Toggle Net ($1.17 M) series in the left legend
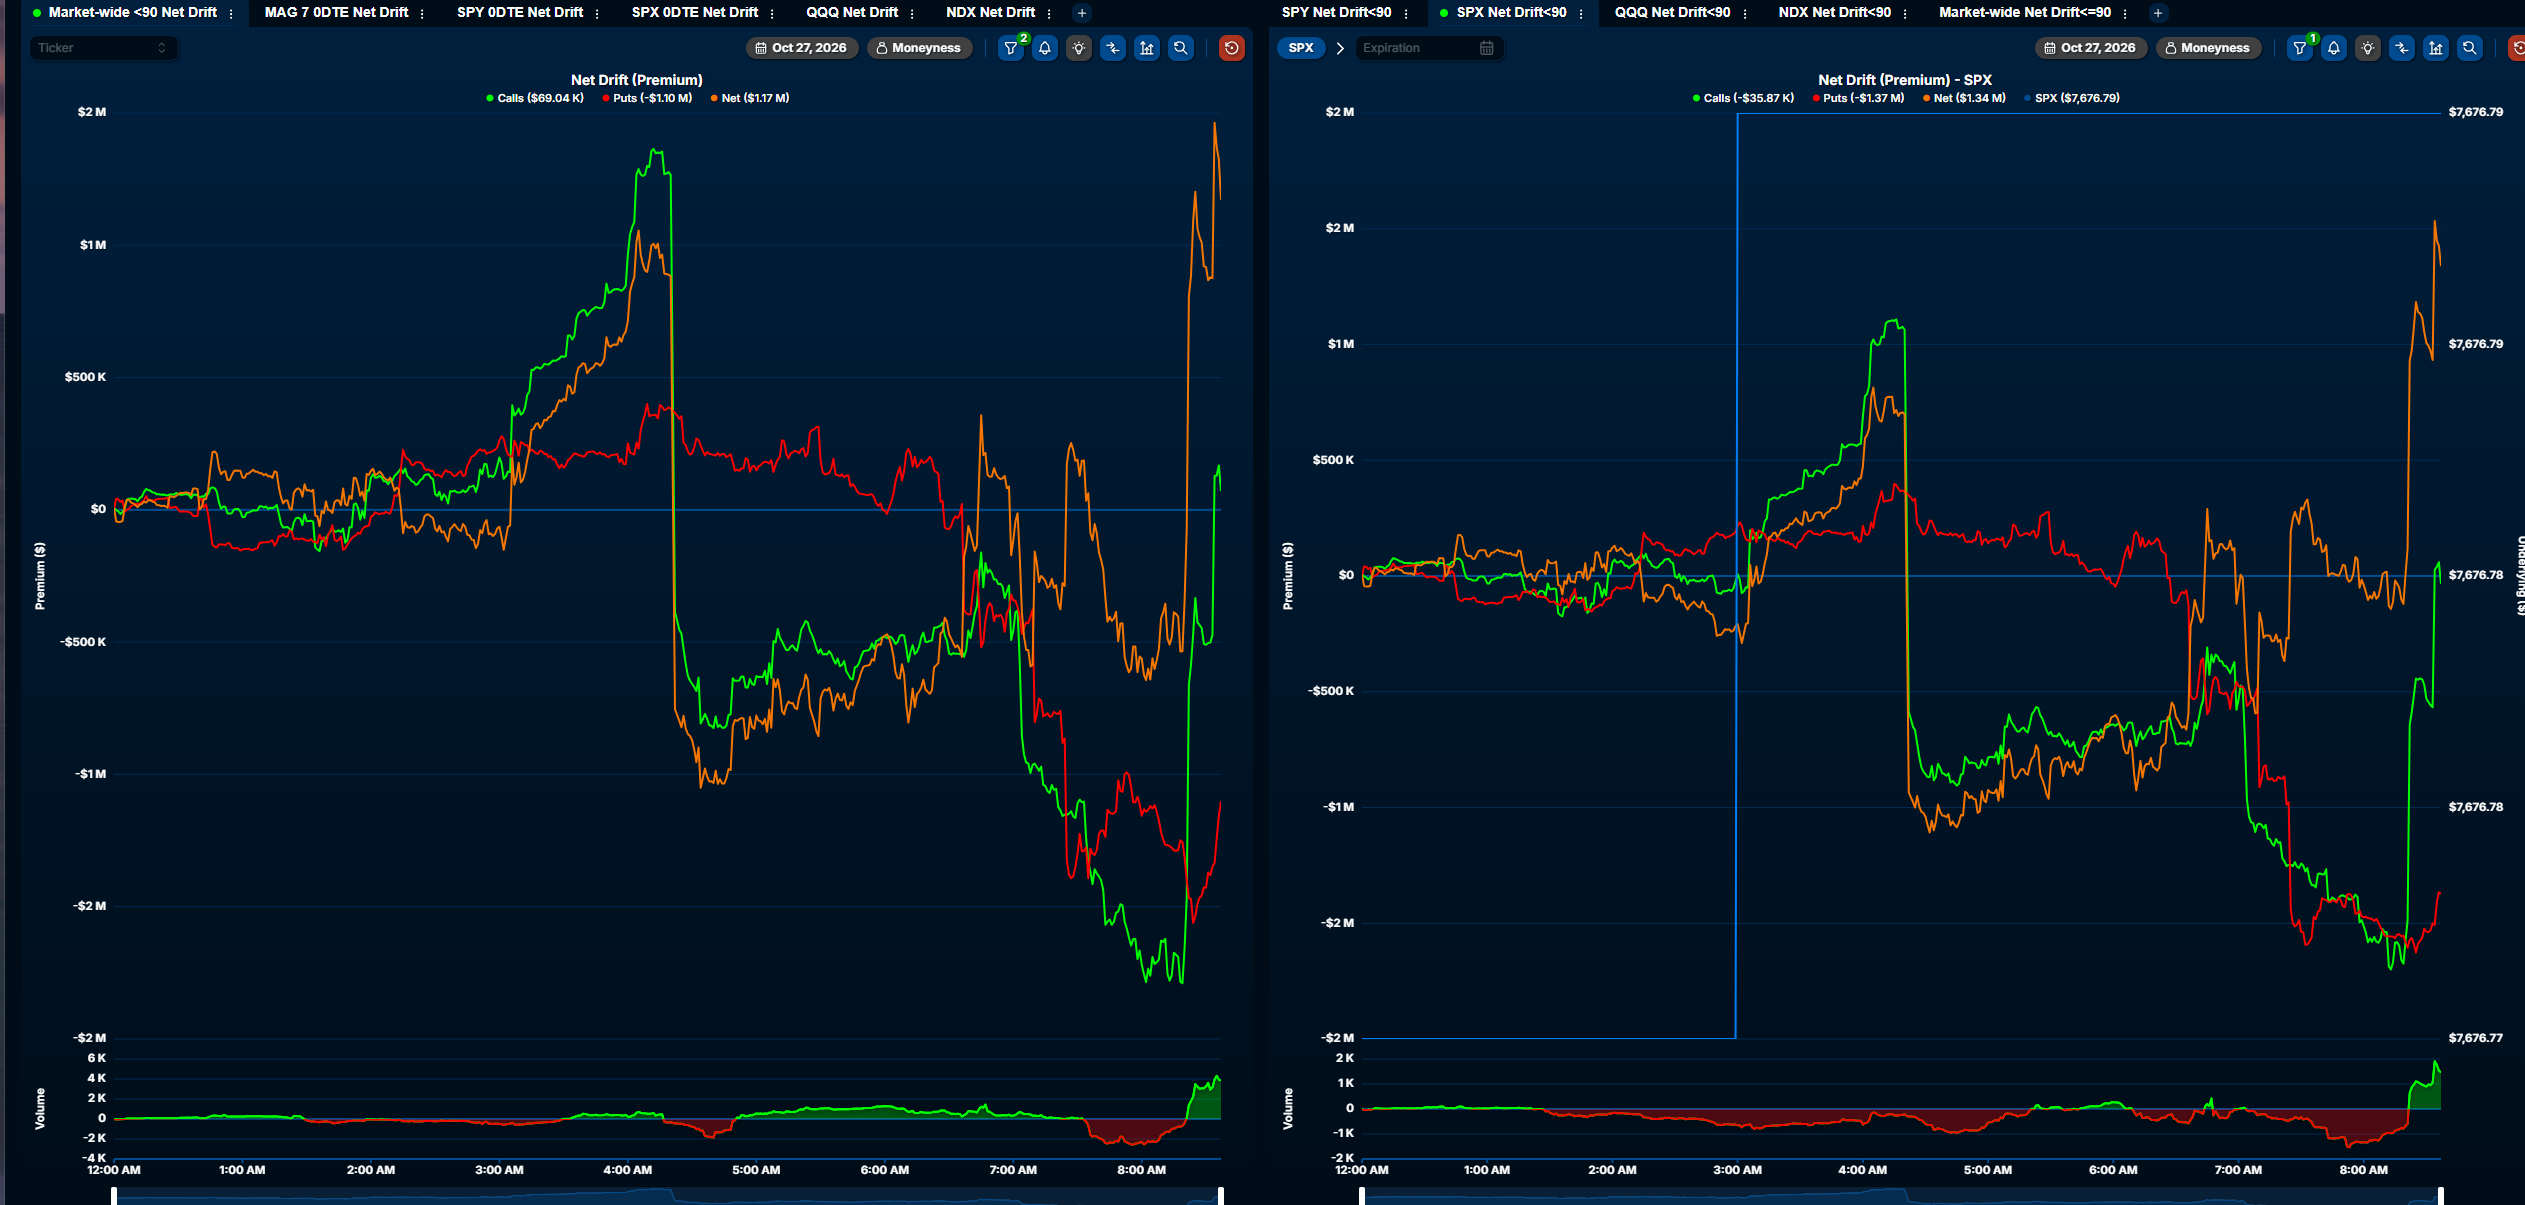Screen dimensions: 2525x1205 [750, 98]
